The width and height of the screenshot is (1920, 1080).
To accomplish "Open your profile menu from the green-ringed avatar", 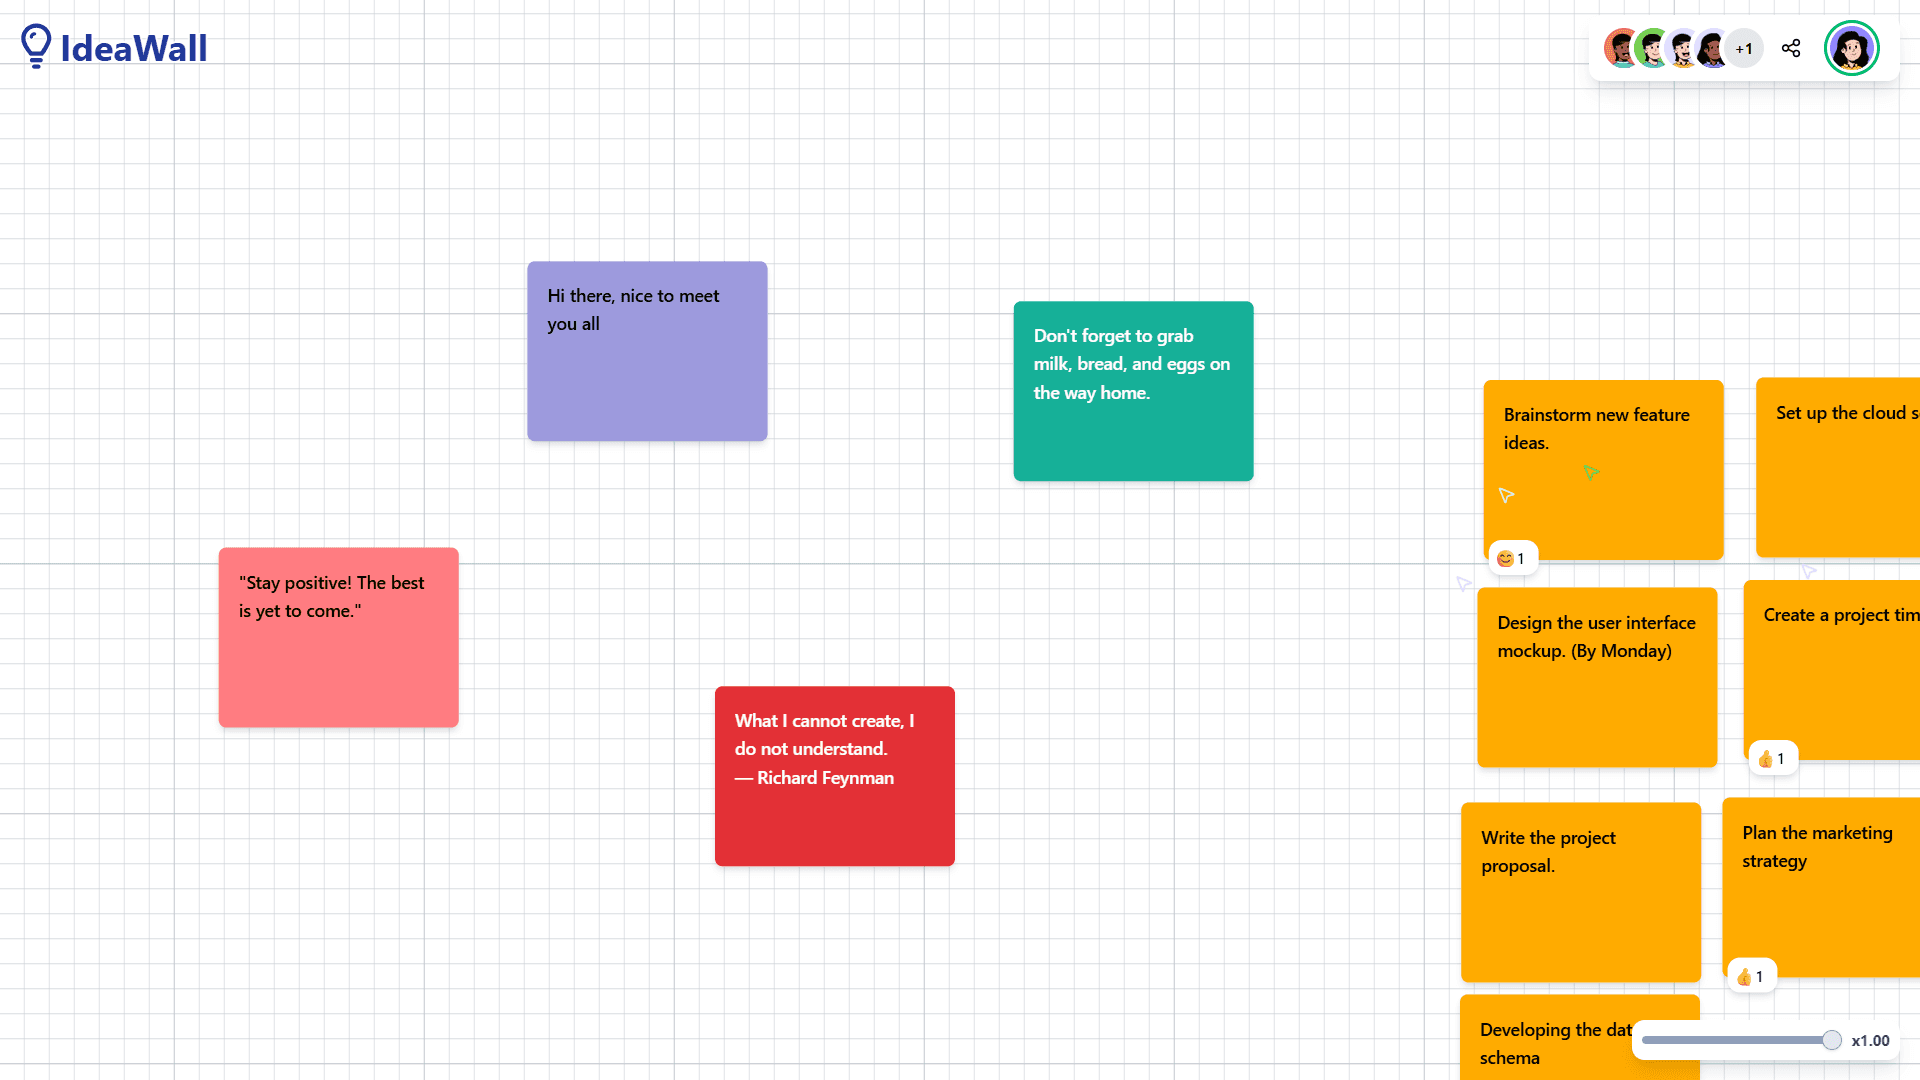I will point(1852,47).
